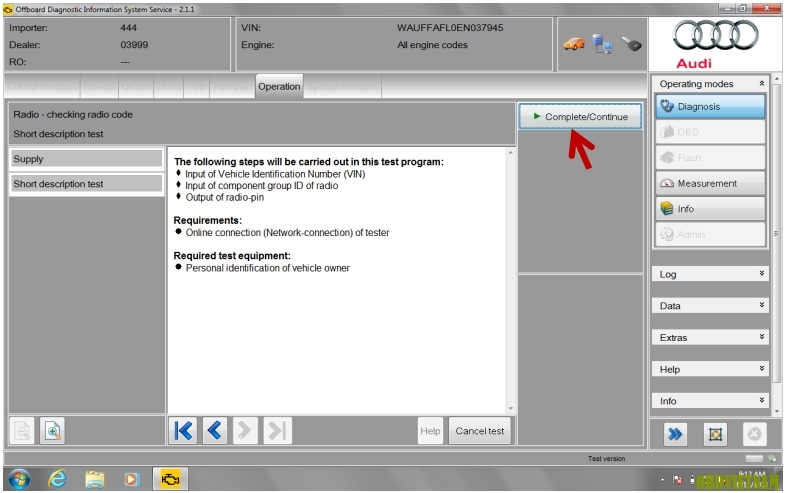Open the Results tab
Viewport: 786px width, 493px height.
click(x=99, y=86)
